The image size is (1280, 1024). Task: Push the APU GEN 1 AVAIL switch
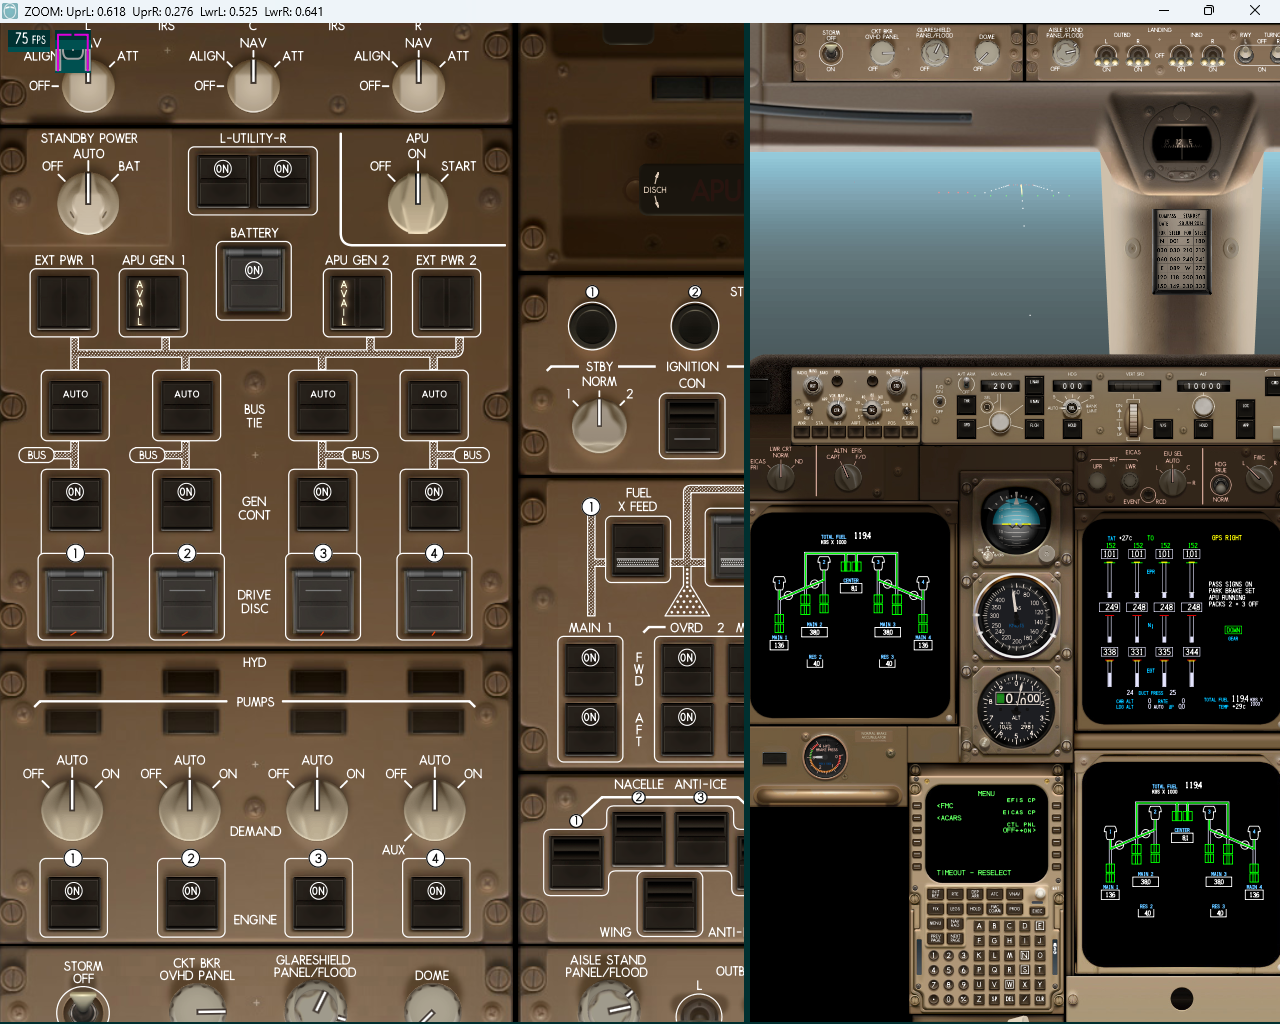[153, 302]
